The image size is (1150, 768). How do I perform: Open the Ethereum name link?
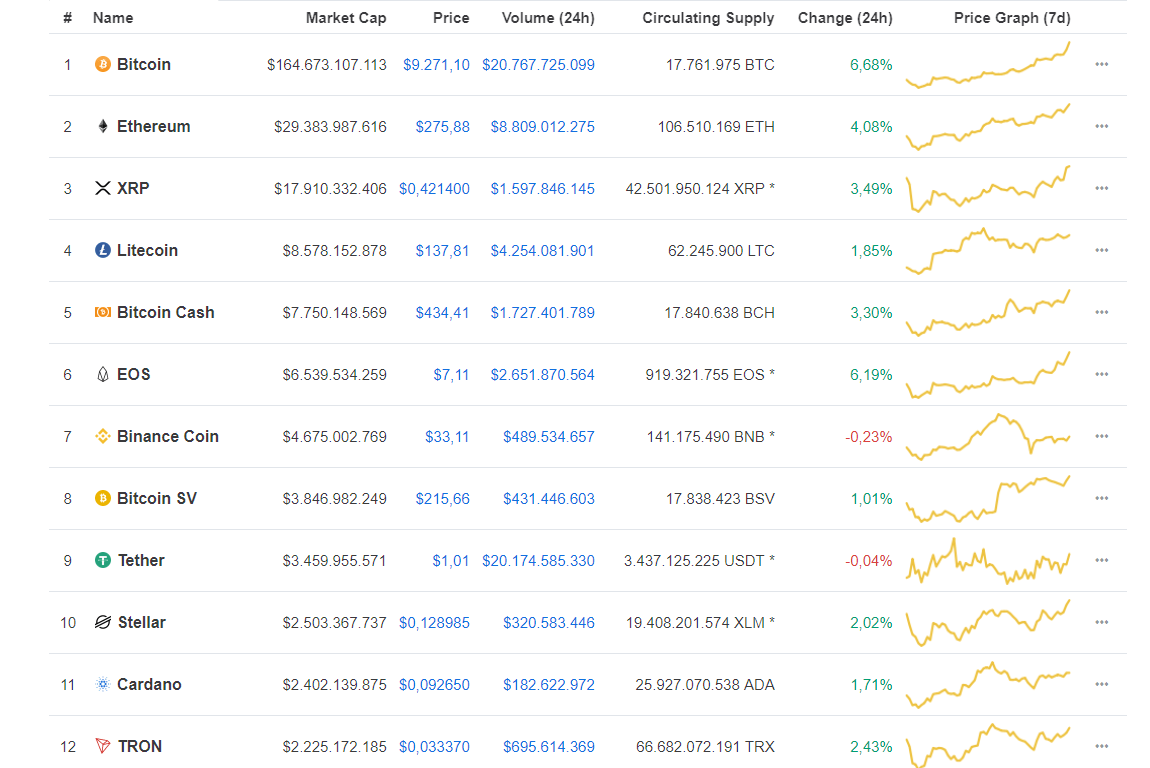coord(153,126)
